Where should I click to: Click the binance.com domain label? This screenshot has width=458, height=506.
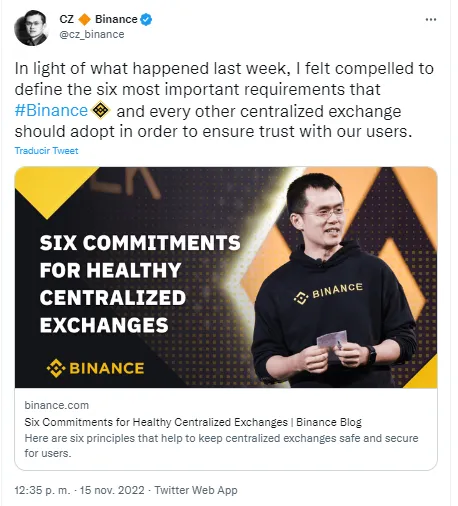click(57, 405)
